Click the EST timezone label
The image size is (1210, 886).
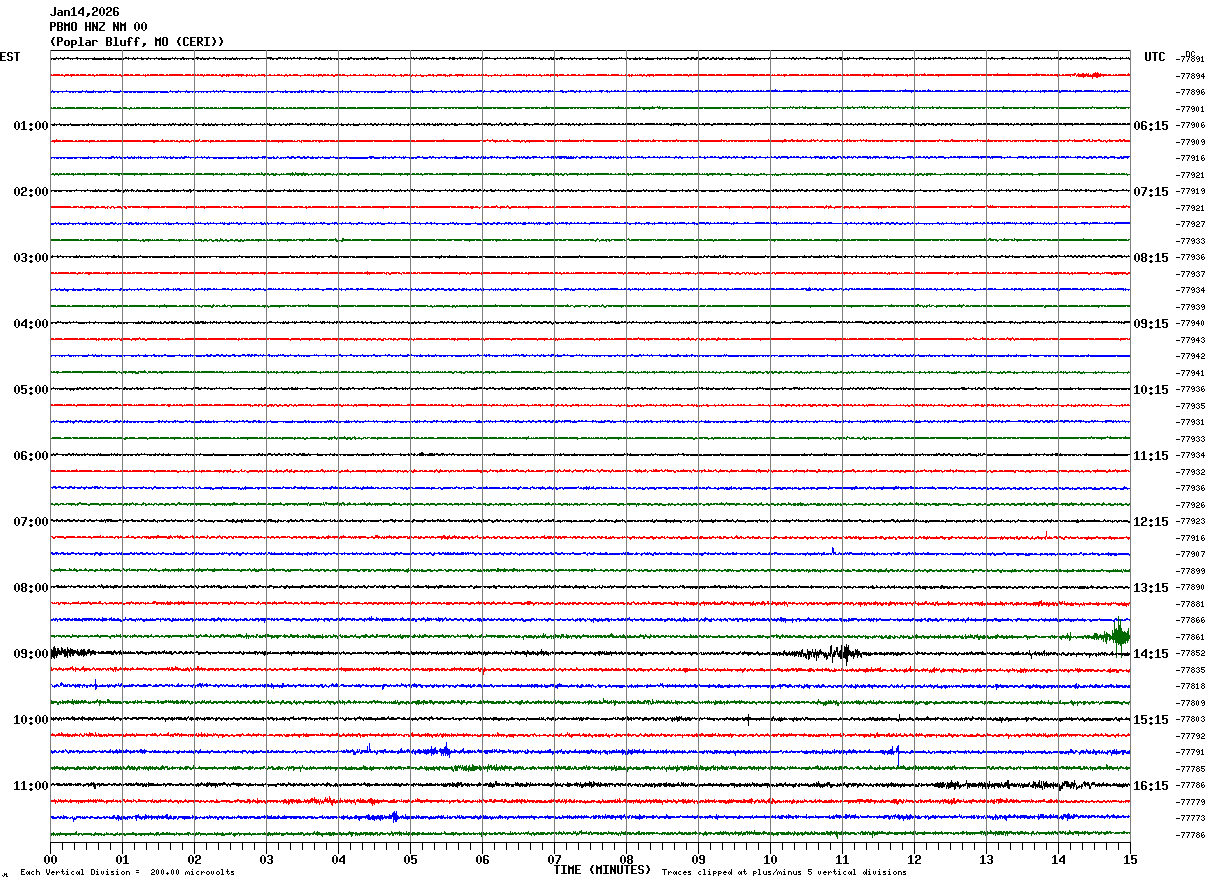coord(10,57)
